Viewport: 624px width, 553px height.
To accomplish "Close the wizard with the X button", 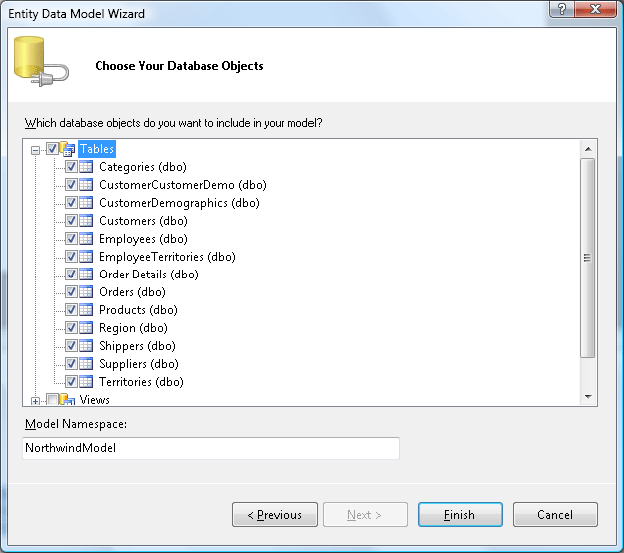I will point(595,9).
